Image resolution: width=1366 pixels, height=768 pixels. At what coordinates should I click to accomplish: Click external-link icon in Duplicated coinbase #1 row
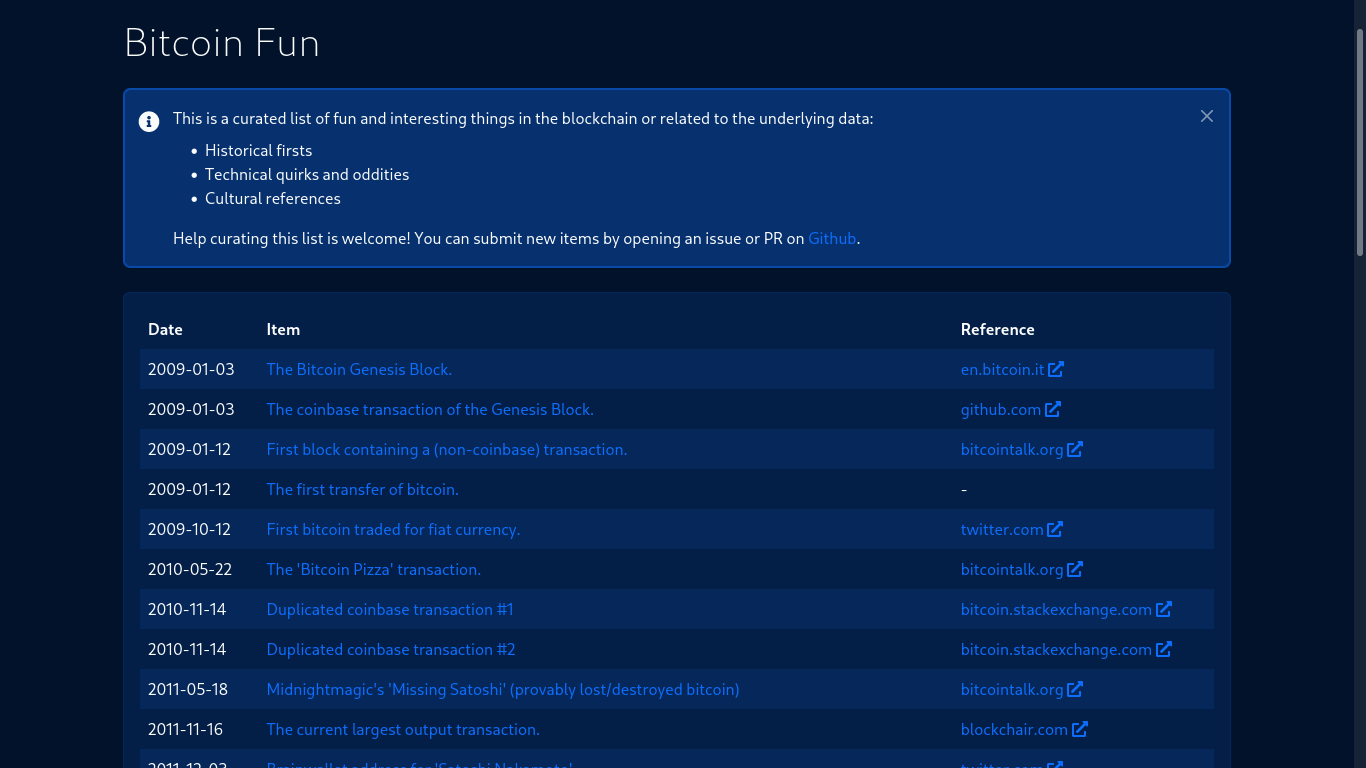click(x=1164, y=609)
